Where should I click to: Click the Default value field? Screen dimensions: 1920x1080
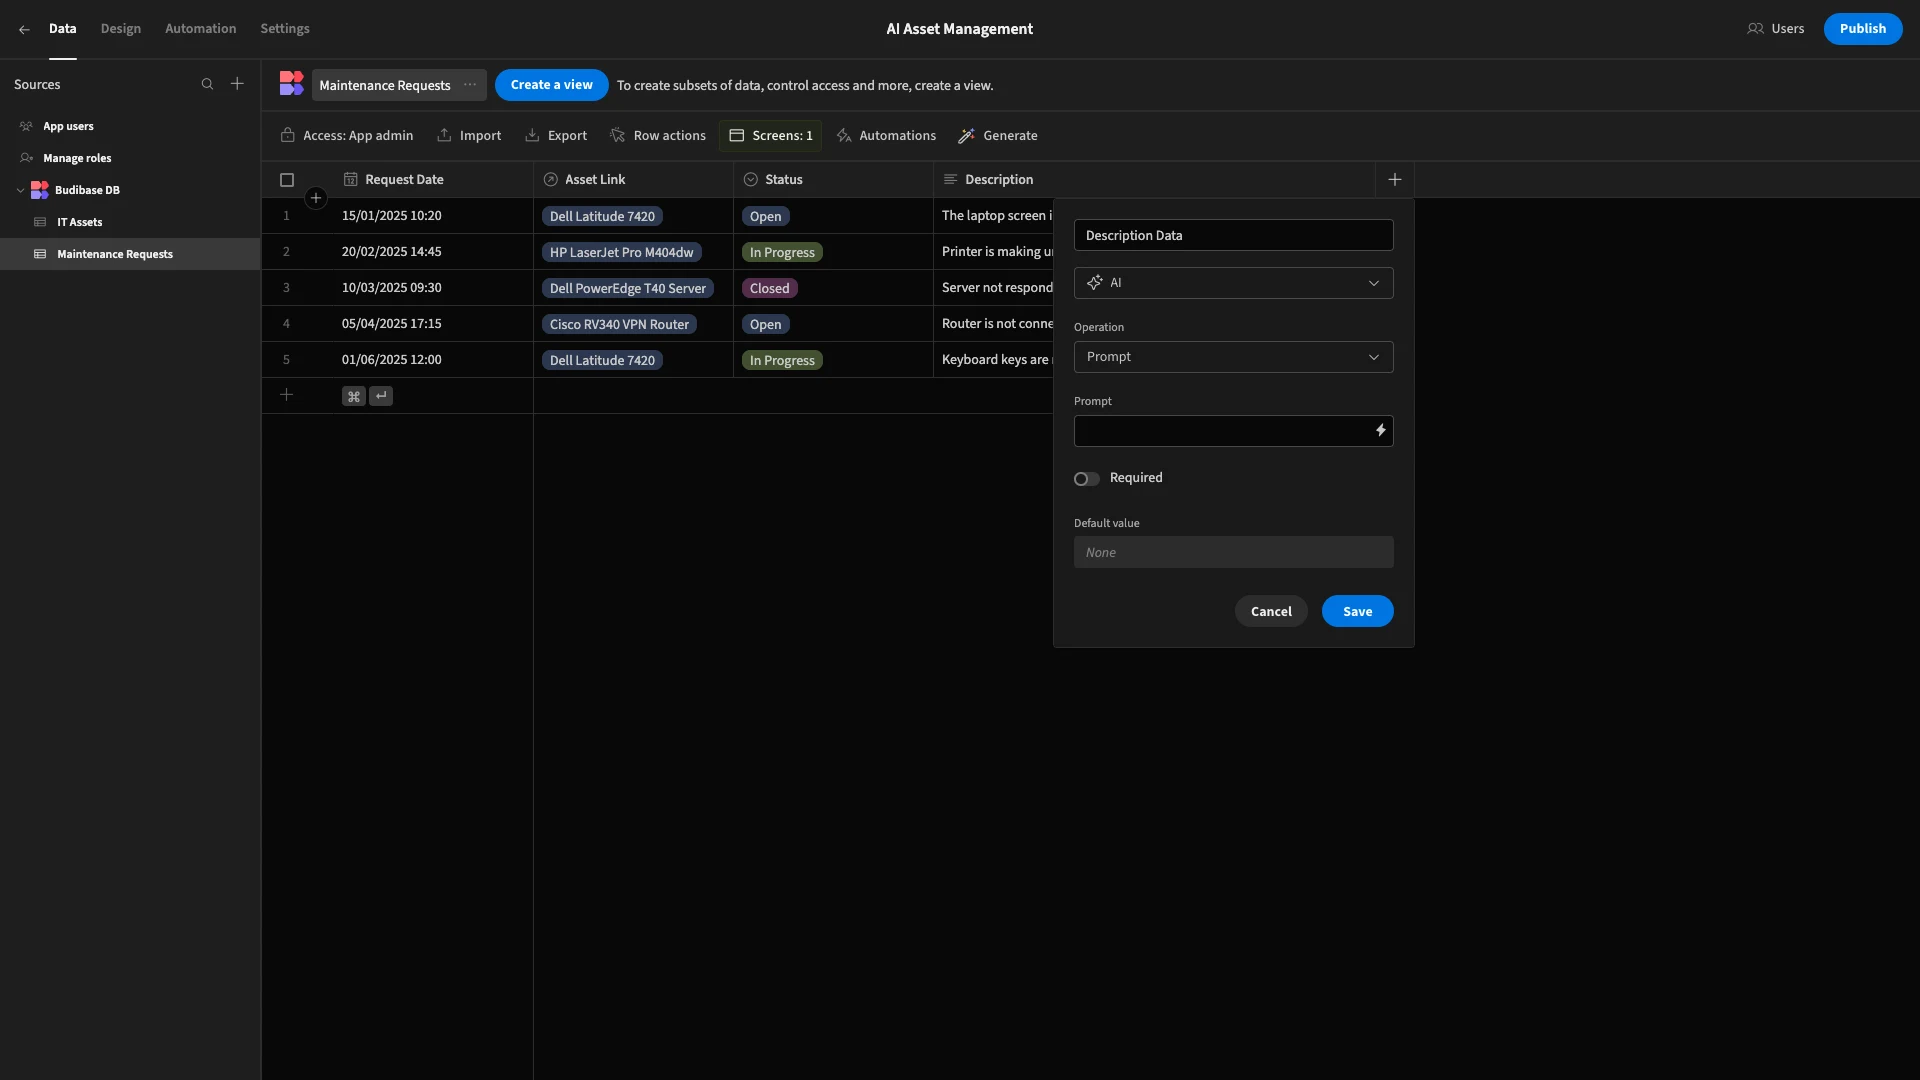pyautogui.click(x=1233, y=552)
